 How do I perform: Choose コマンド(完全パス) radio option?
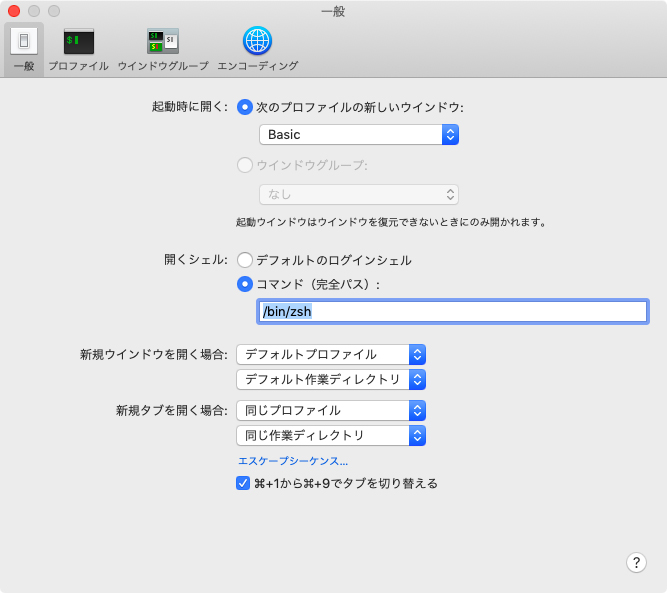(x=245, y=284)
